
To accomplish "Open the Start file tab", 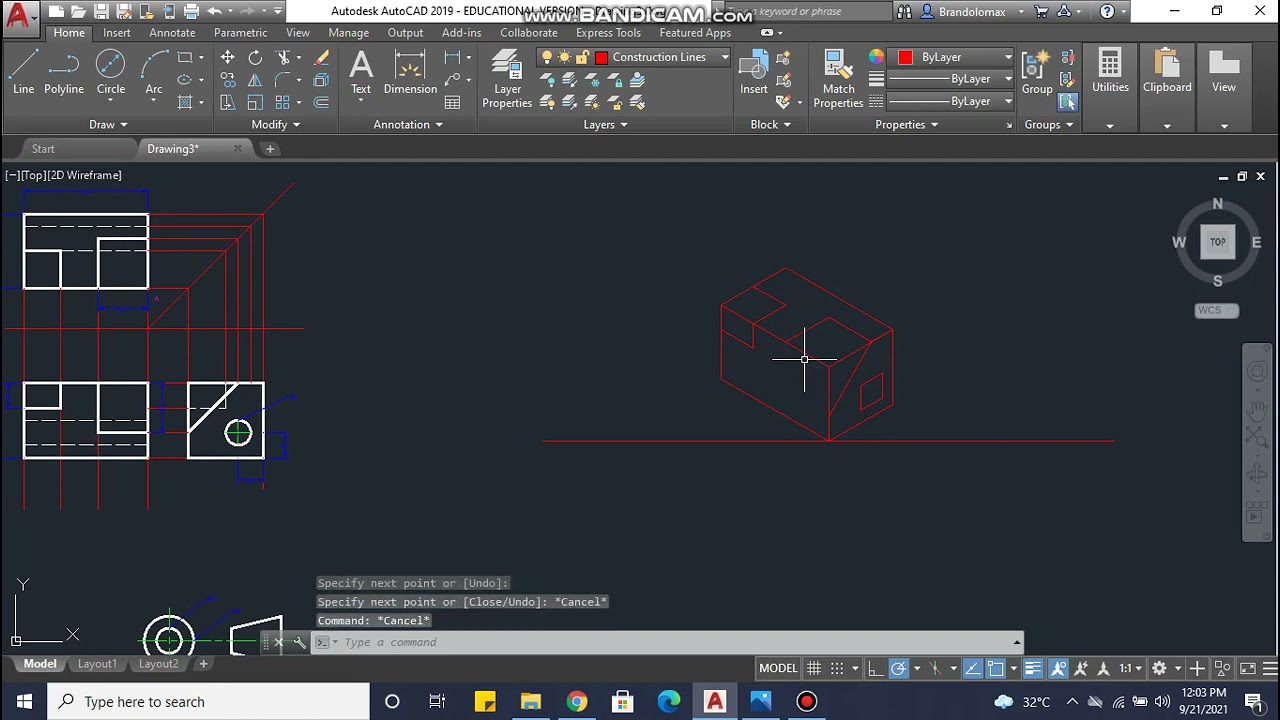I will click(43, 149).
